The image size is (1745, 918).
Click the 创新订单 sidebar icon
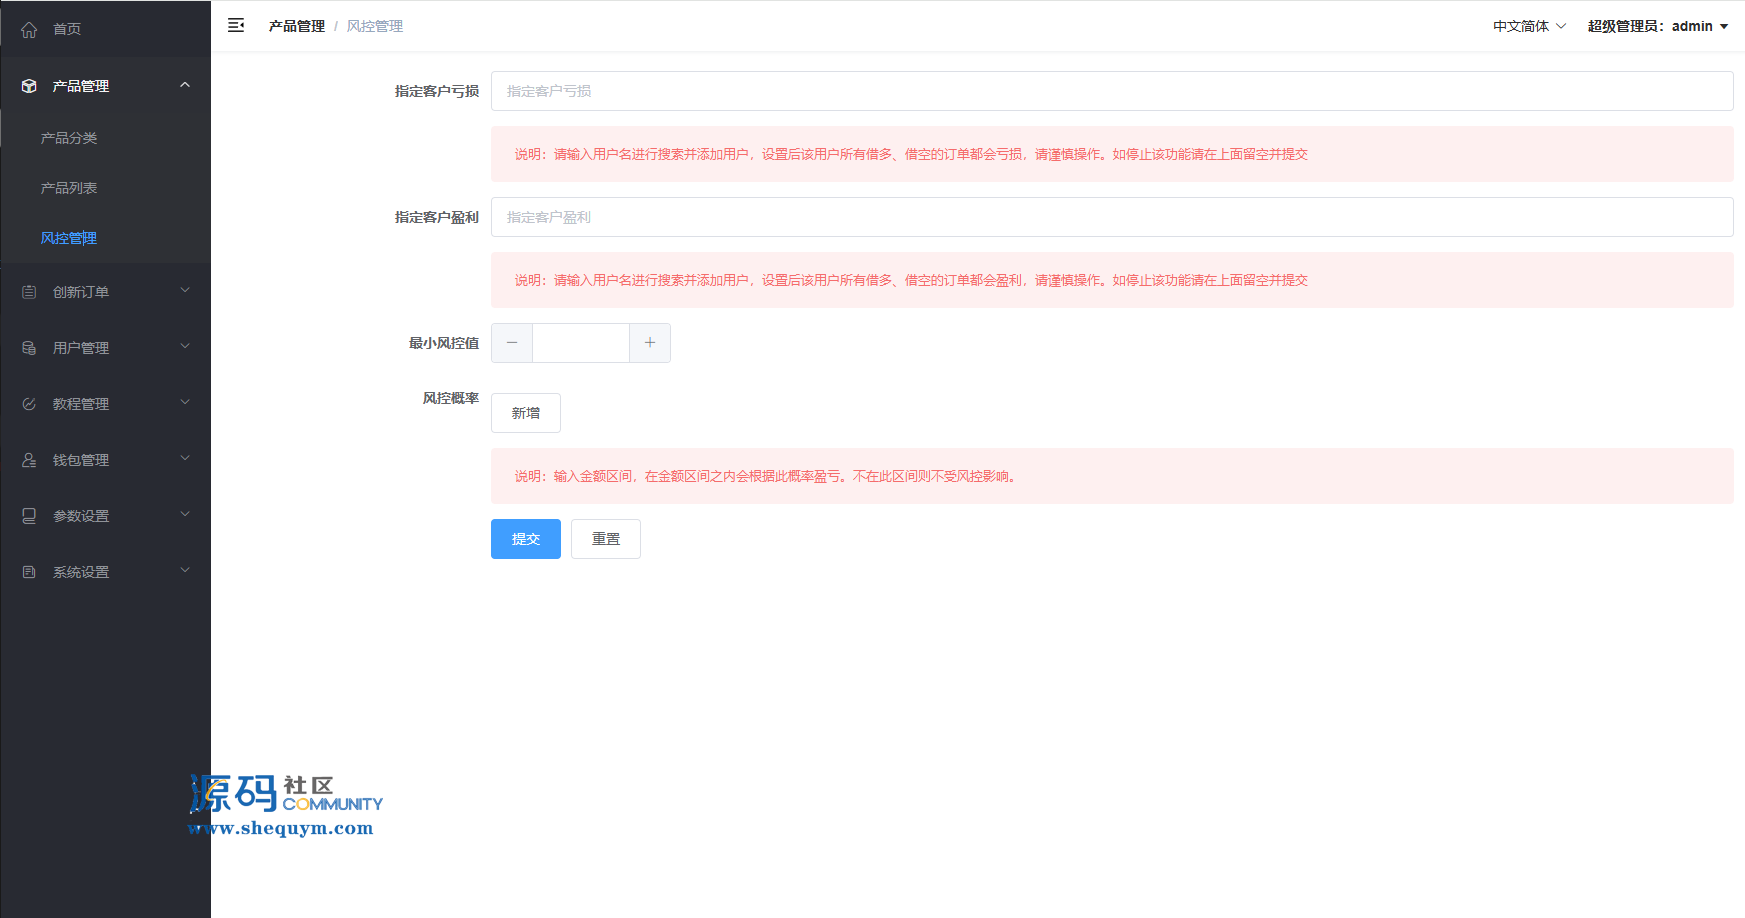[x=29, y=292]
